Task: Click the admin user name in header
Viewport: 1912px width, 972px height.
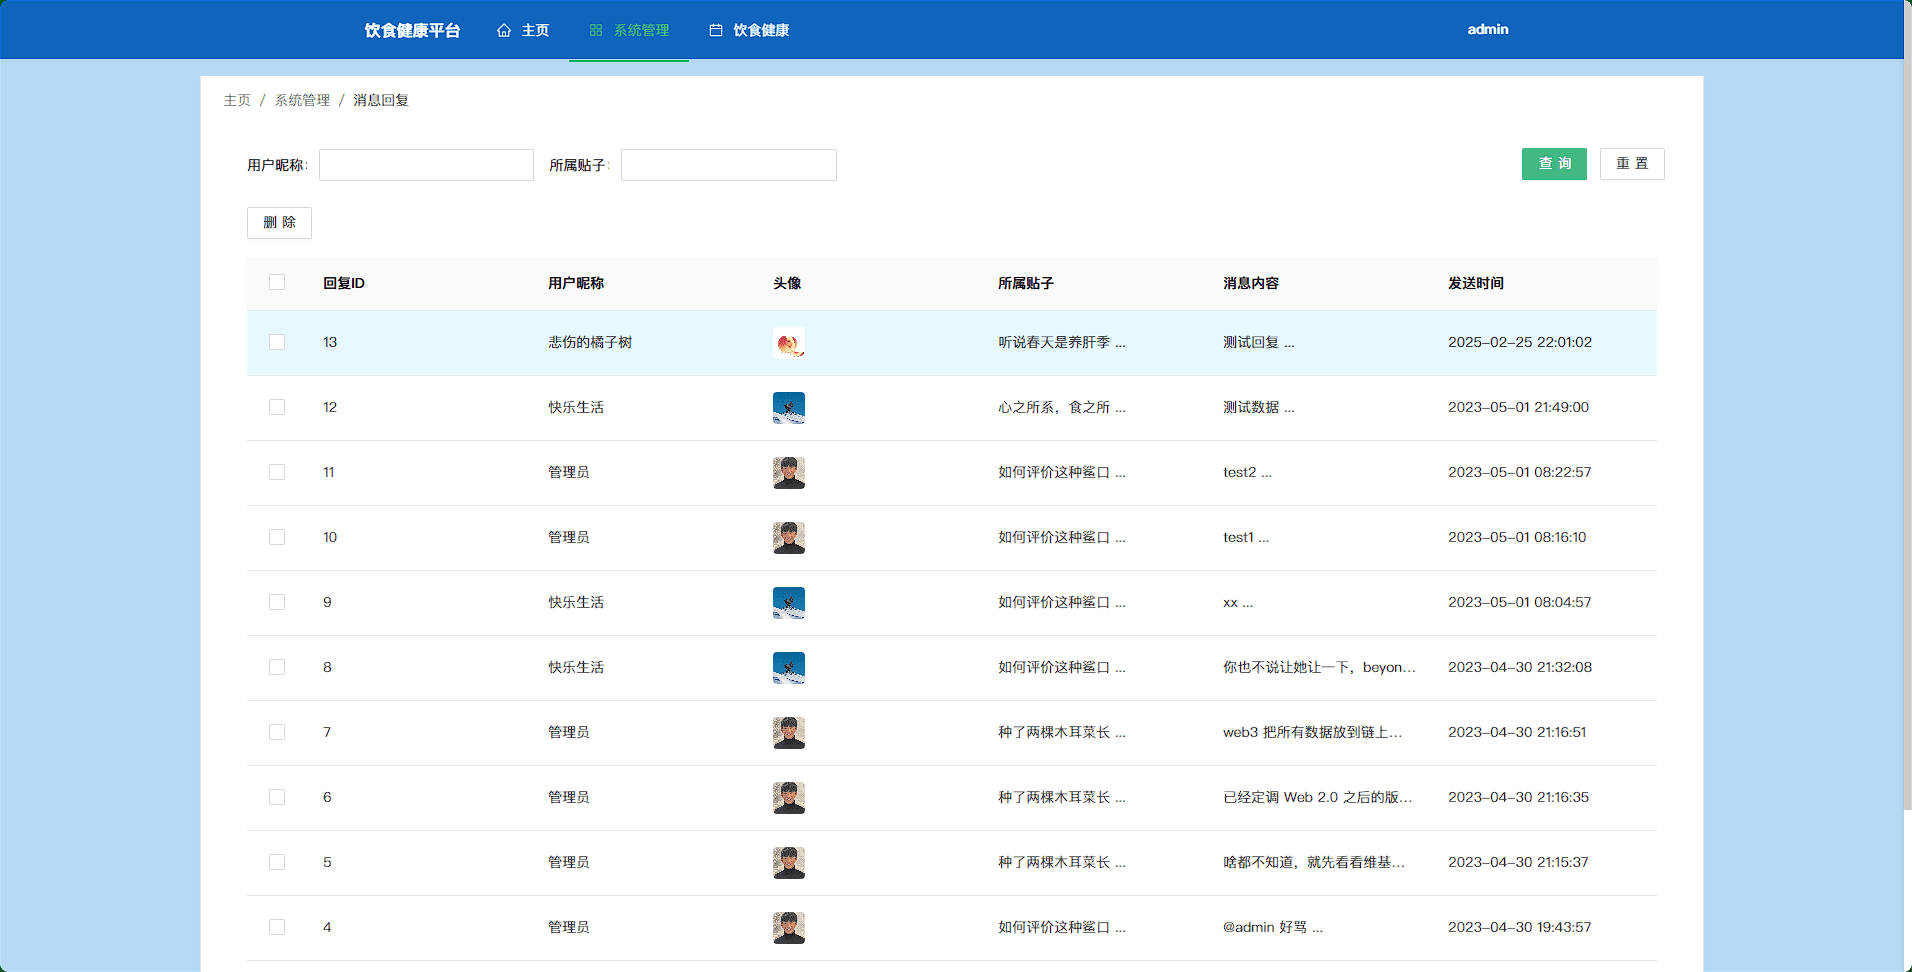Action: click(1488, 30)
